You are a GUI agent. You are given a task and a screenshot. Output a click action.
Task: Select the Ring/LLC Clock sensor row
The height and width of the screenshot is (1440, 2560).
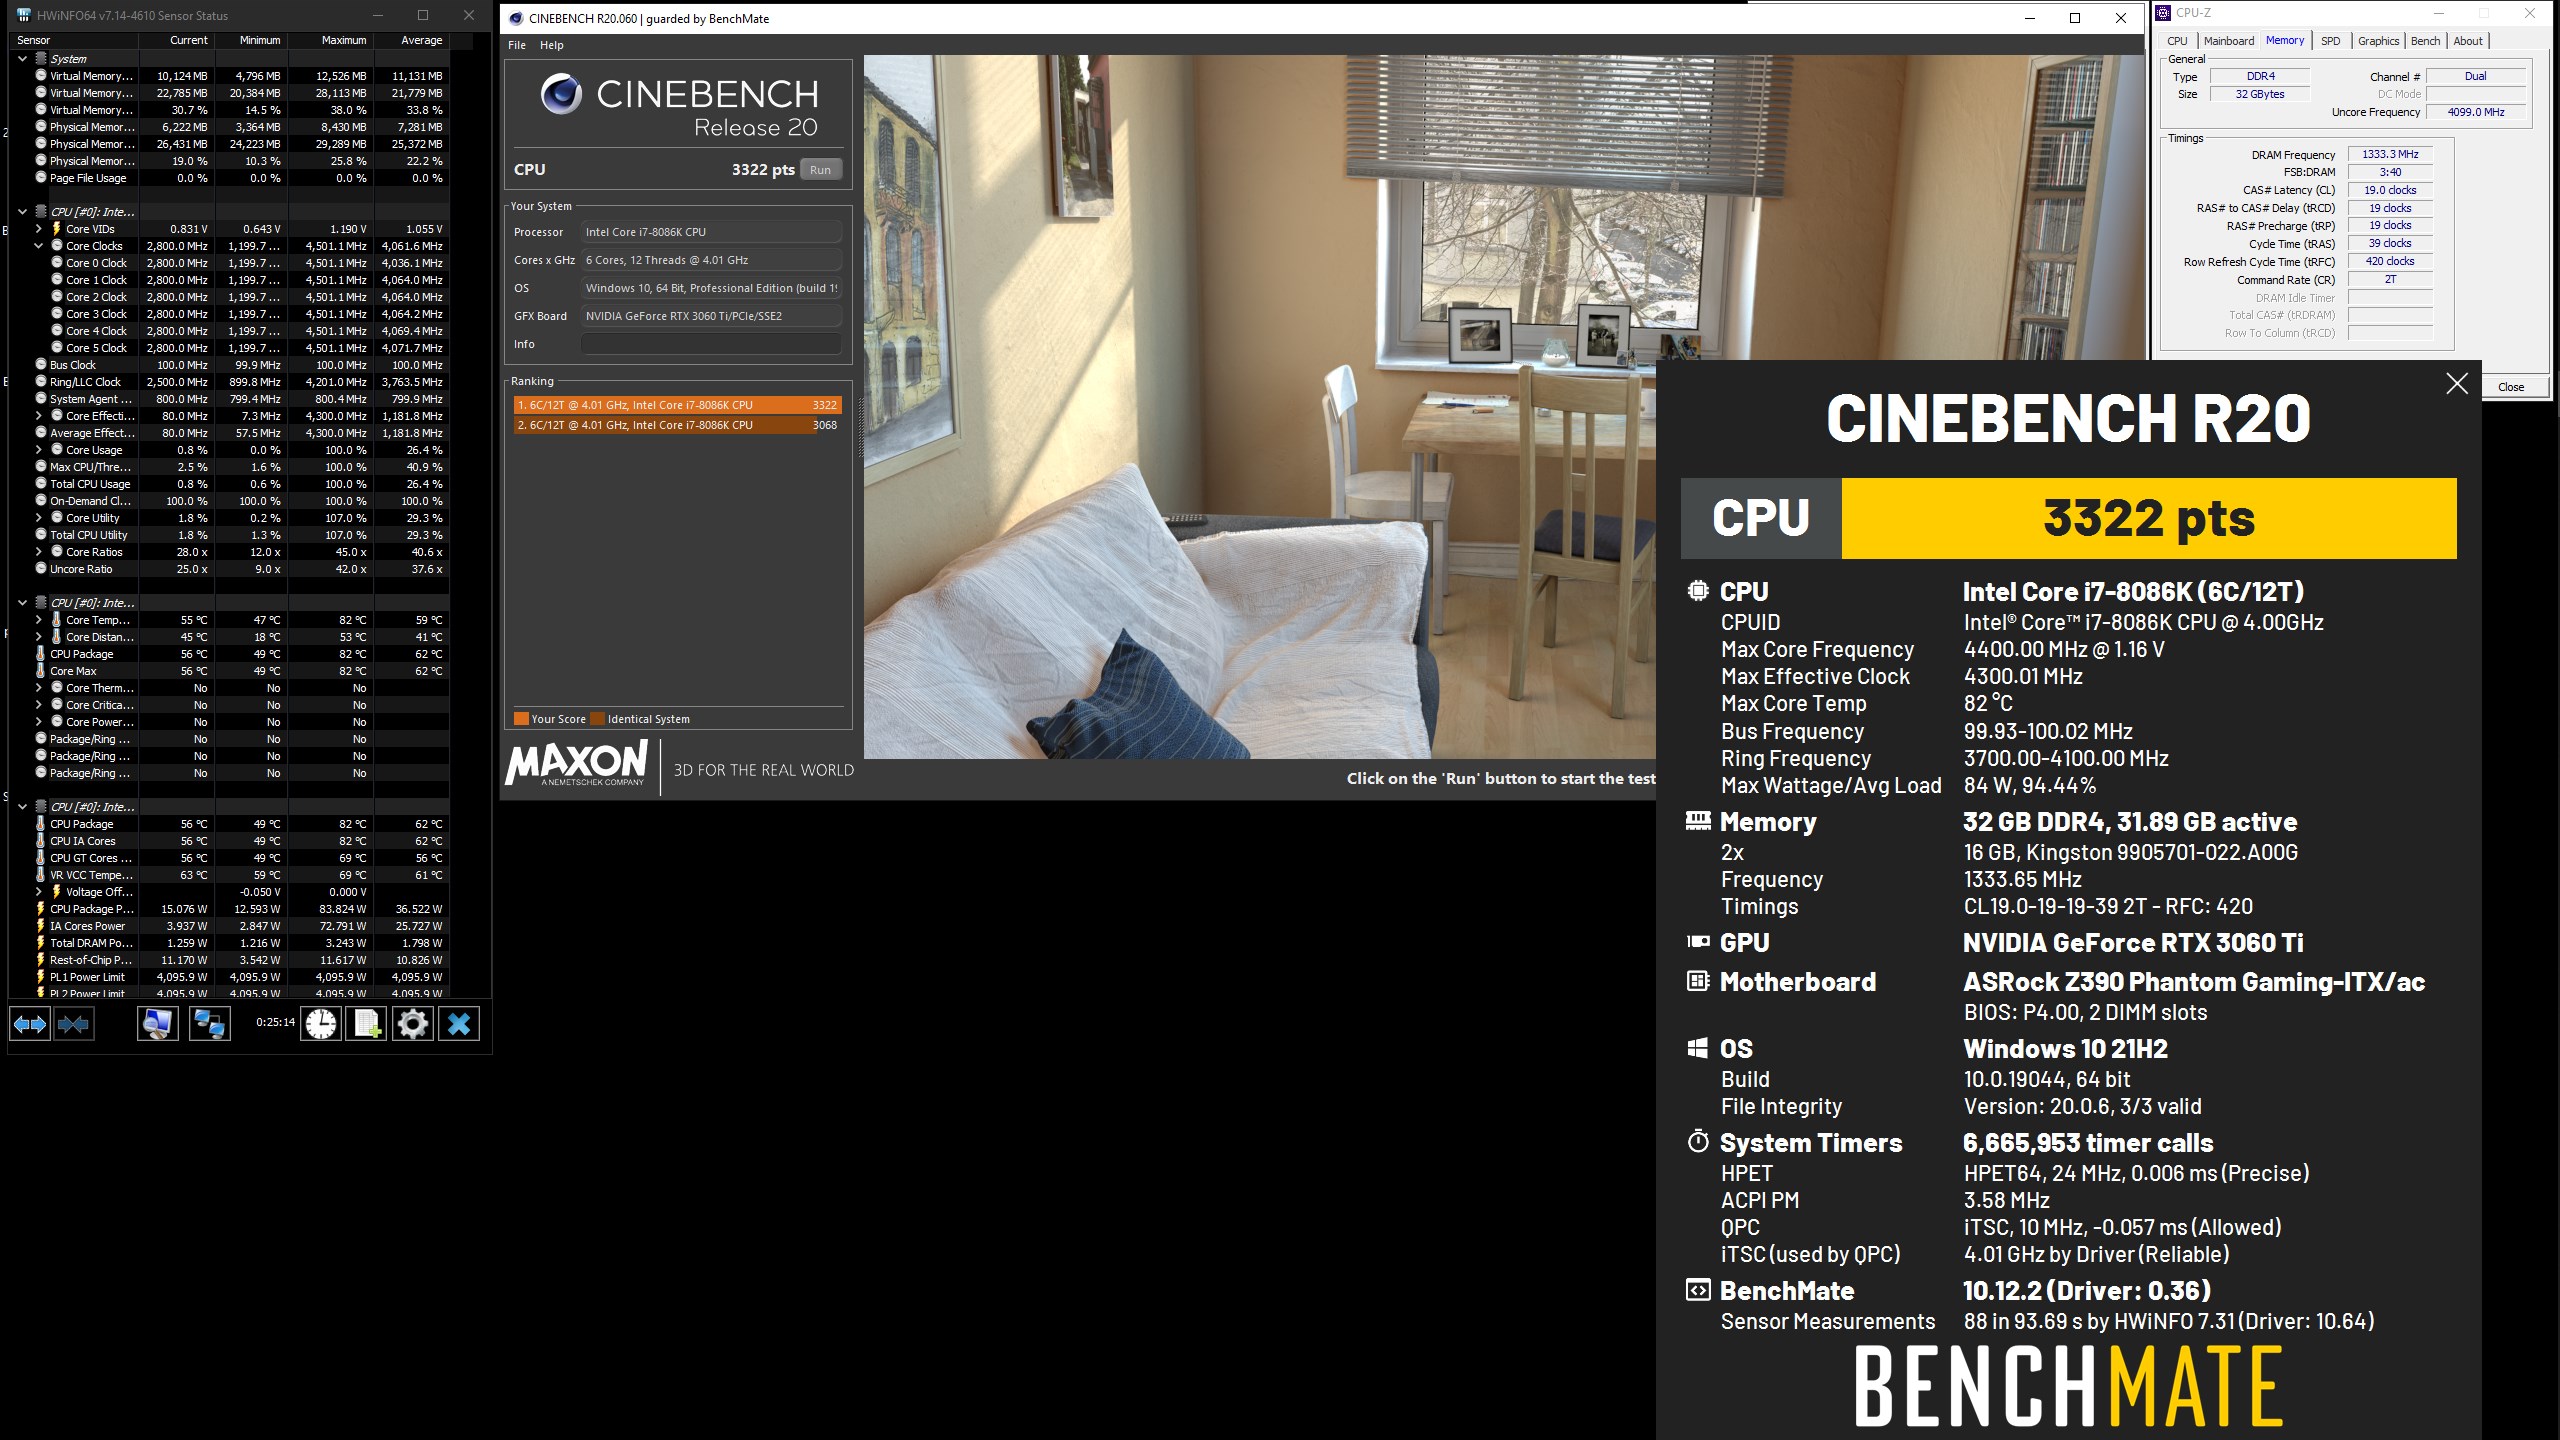coord(229,382)
